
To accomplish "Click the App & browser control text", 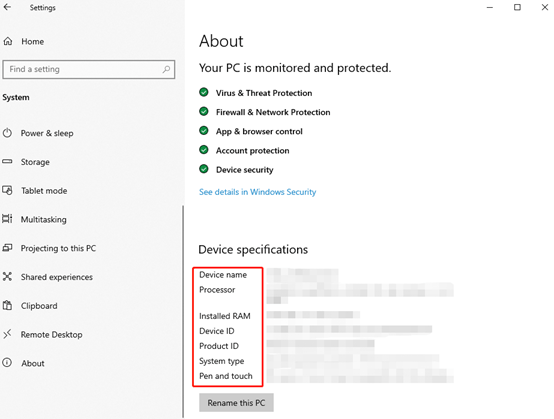I will click(x=259, y=131).
